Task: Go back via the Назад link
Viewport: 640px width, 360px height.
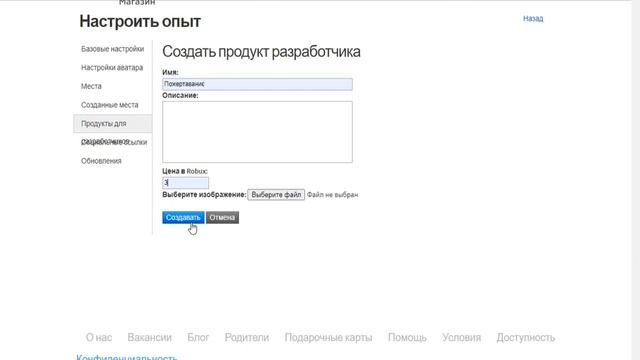Action: coord(533,18)
